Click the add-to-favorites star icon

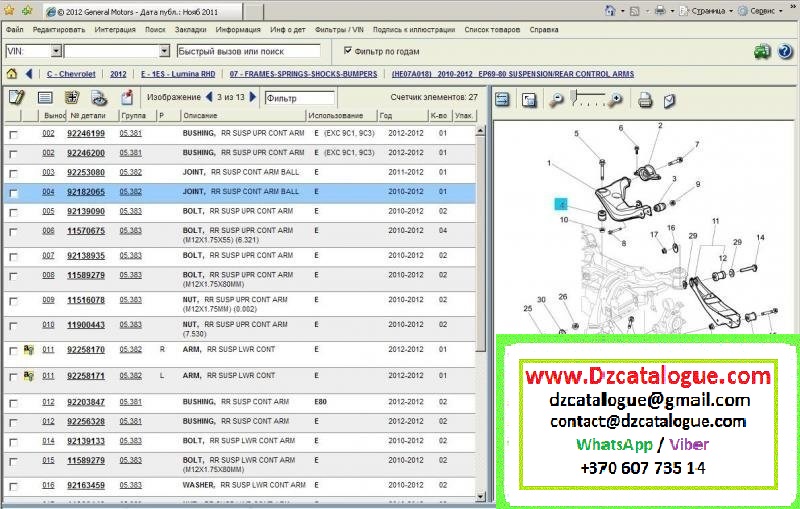click(x=27, y=10)
